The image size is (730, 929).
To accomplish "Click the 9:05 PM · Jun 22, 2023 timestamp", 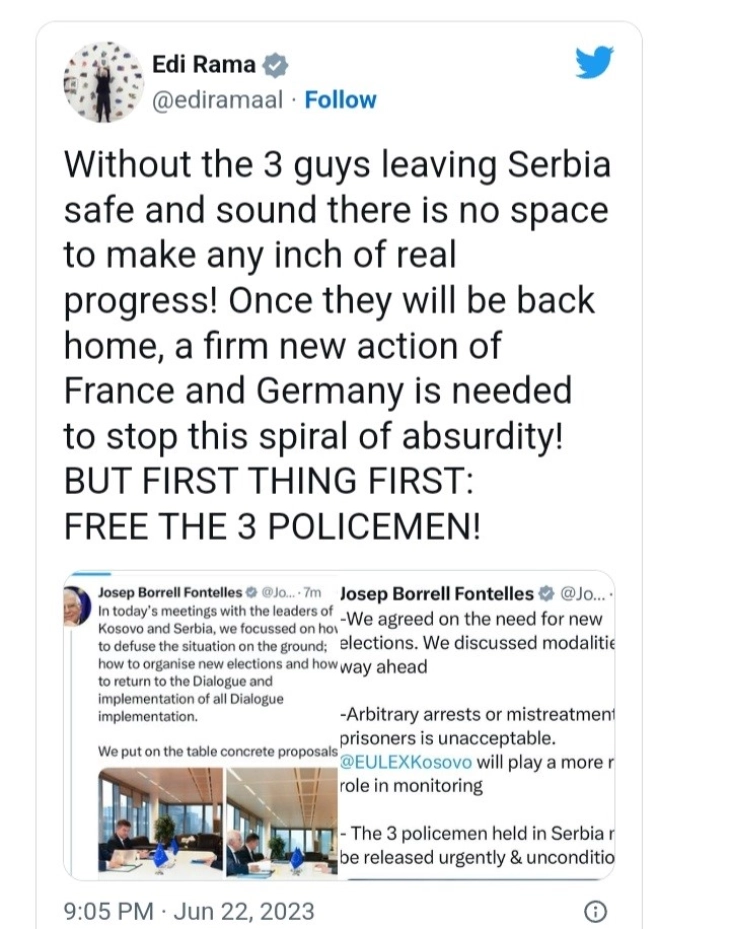I will click(x=188, y=911).
